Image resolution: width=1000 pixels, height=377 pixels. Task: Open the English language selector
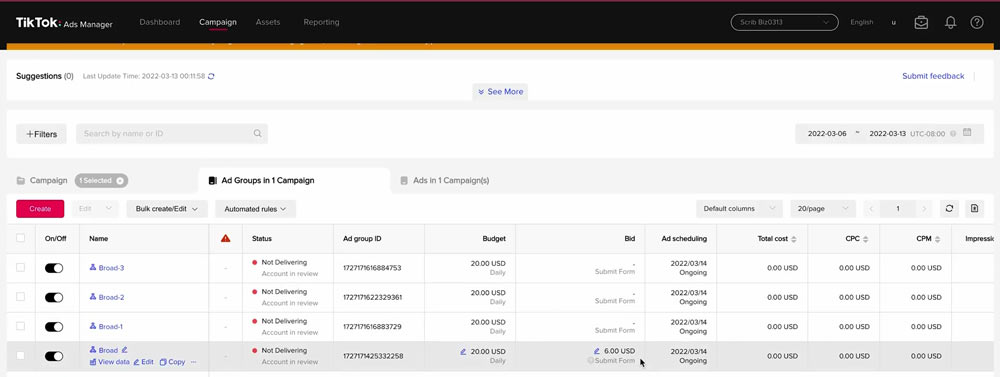pos(862,22)
